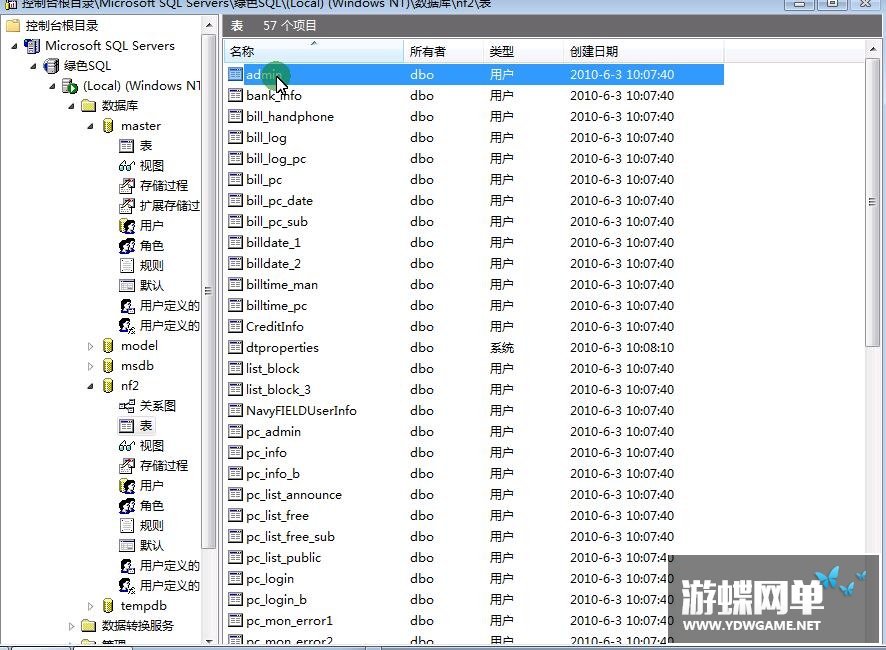The width and height of the screenshot is (886, 650).
Task: Sort by 创建日期 column header
Action: pos(644,51)
